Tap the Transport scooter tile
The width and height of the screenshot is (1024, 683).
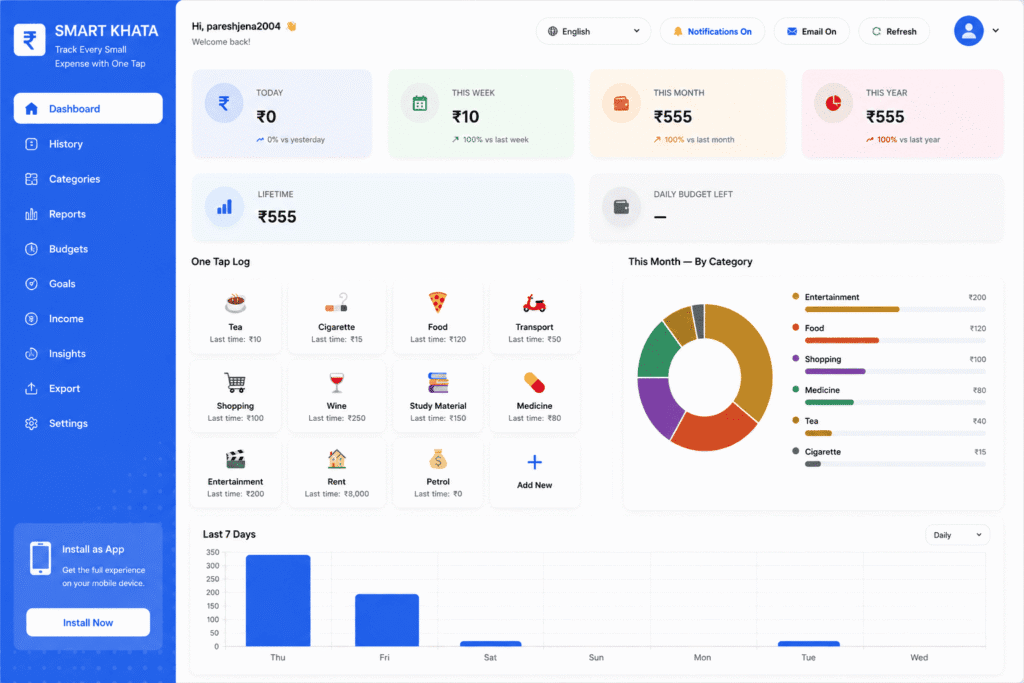[x=534, y=318]
